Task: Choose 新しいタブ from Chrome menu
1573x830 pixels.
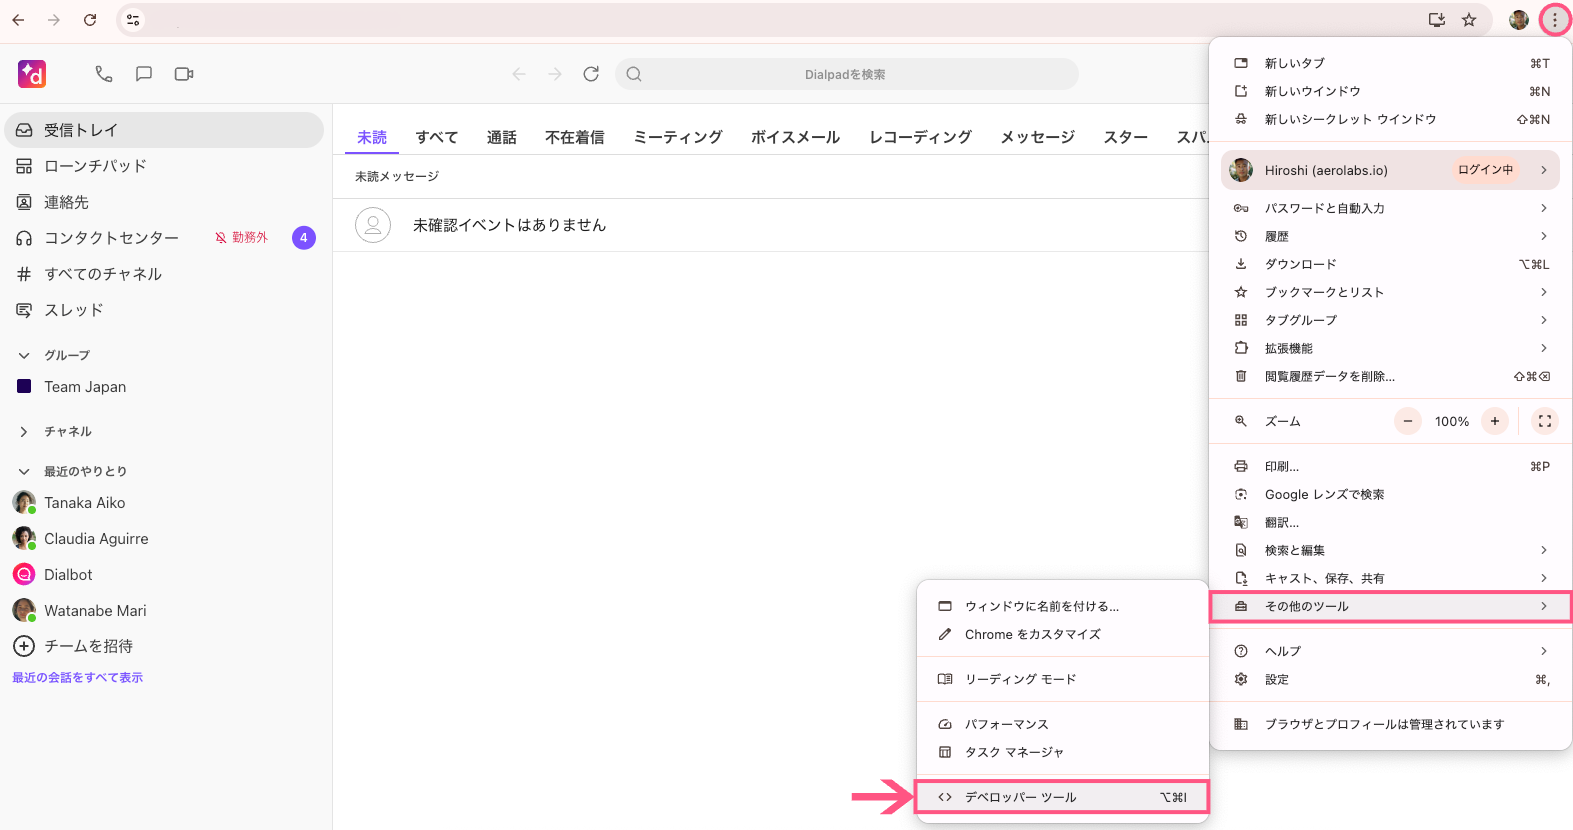Action: click(1390, 63)
